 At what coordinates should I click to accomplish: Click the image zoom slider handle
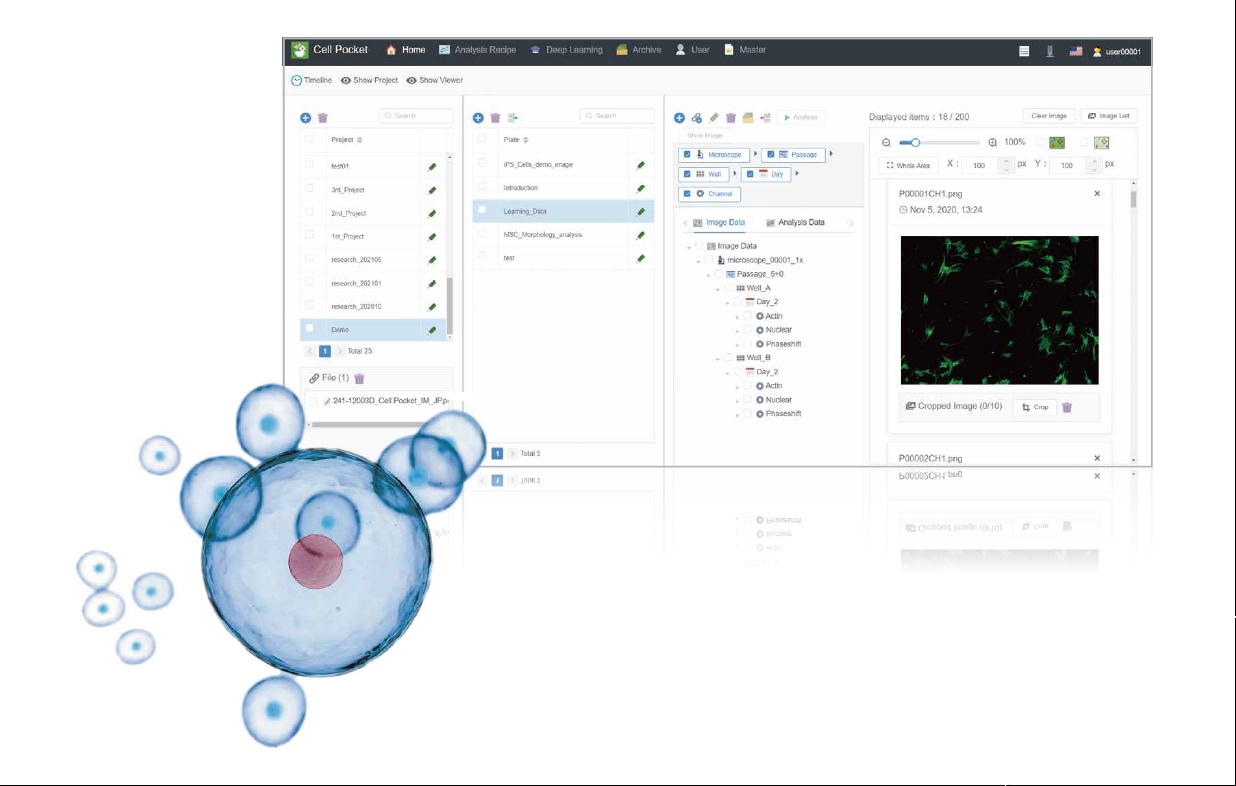coord(915,143)
